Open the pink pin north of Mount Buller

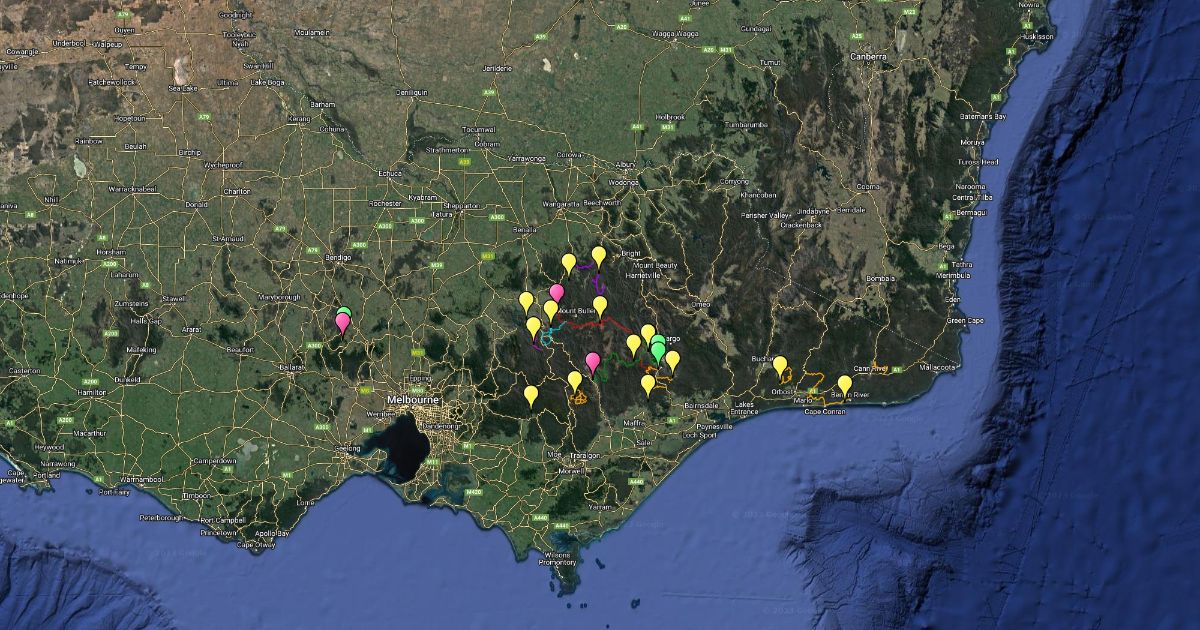[557, 294]
